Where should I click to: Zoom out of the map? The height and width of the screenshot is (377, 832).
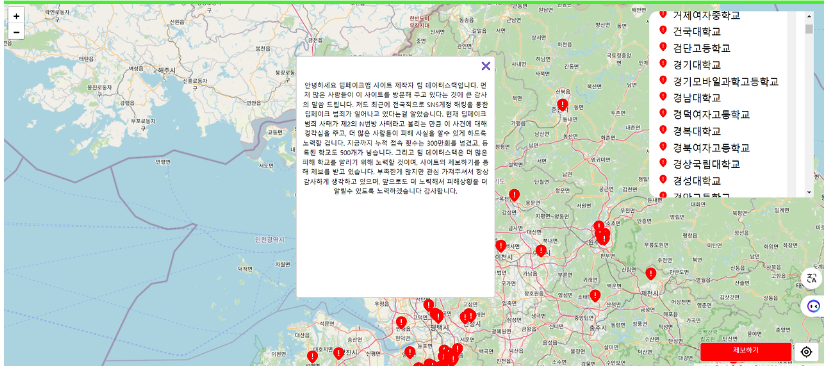click(x=16, y=32)
